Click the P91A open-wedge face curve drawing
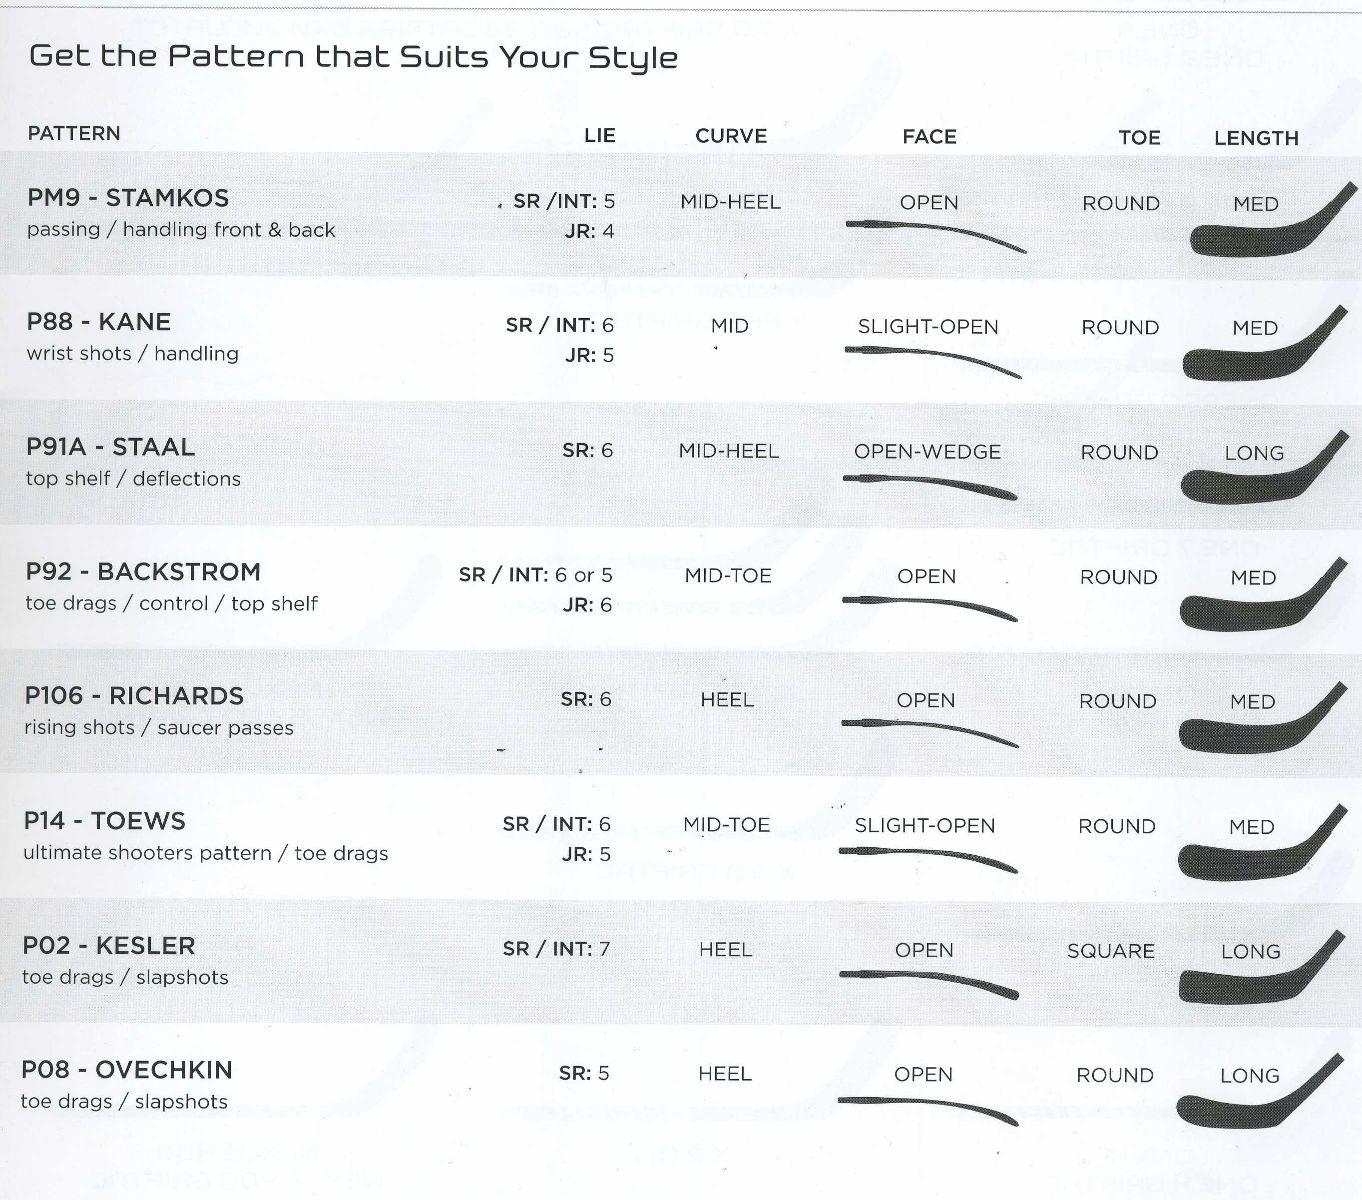The height and width of the screenshot is (1200, 1362). (x=930, y=486)
